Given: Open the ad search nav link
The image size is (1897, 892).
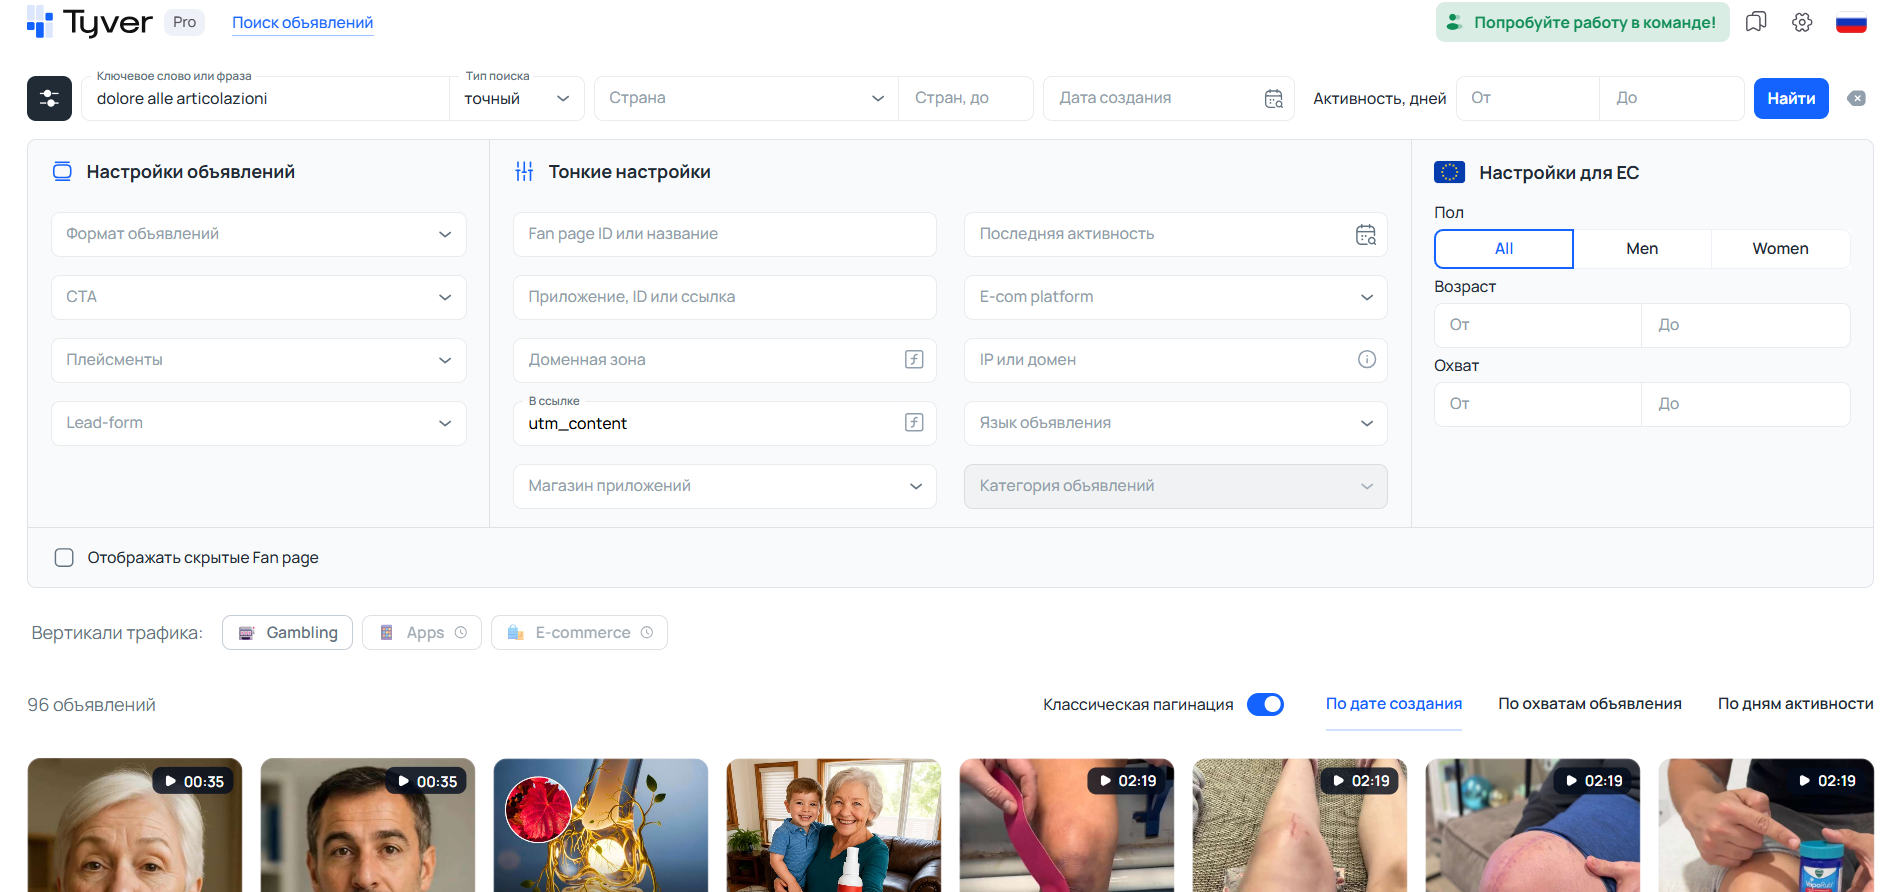Looking at the screenshot, I should [303, 22].
